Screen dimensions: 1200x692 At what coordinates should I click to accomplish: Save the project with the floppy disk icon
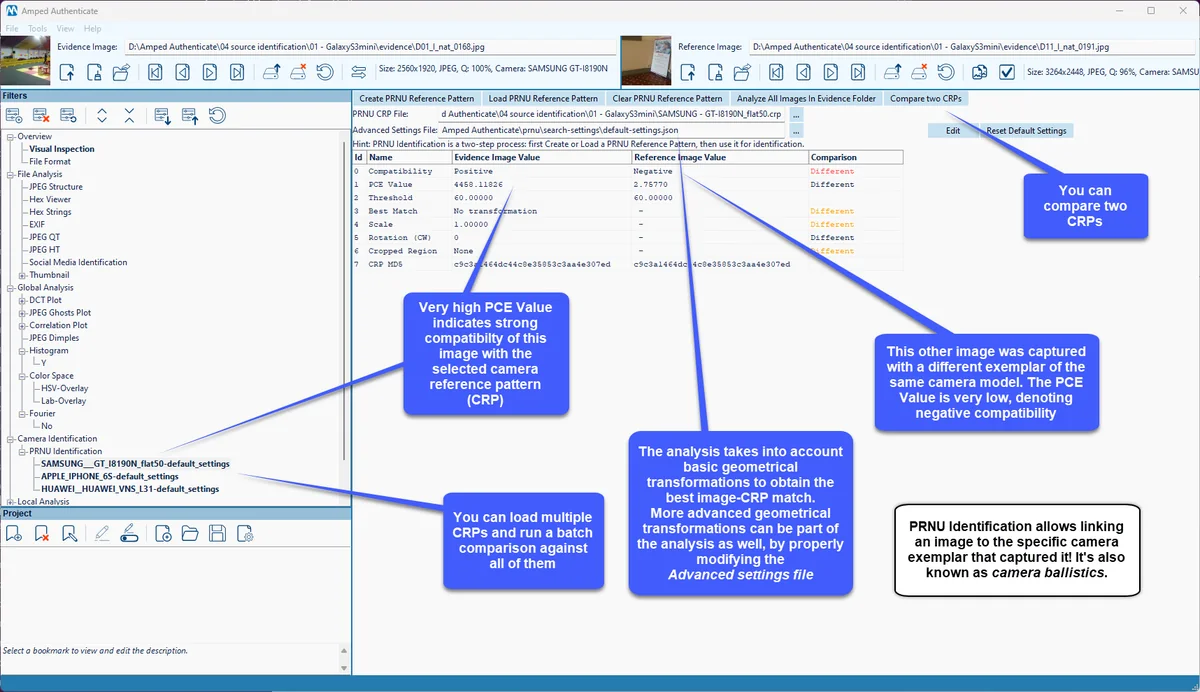[217, 534]
